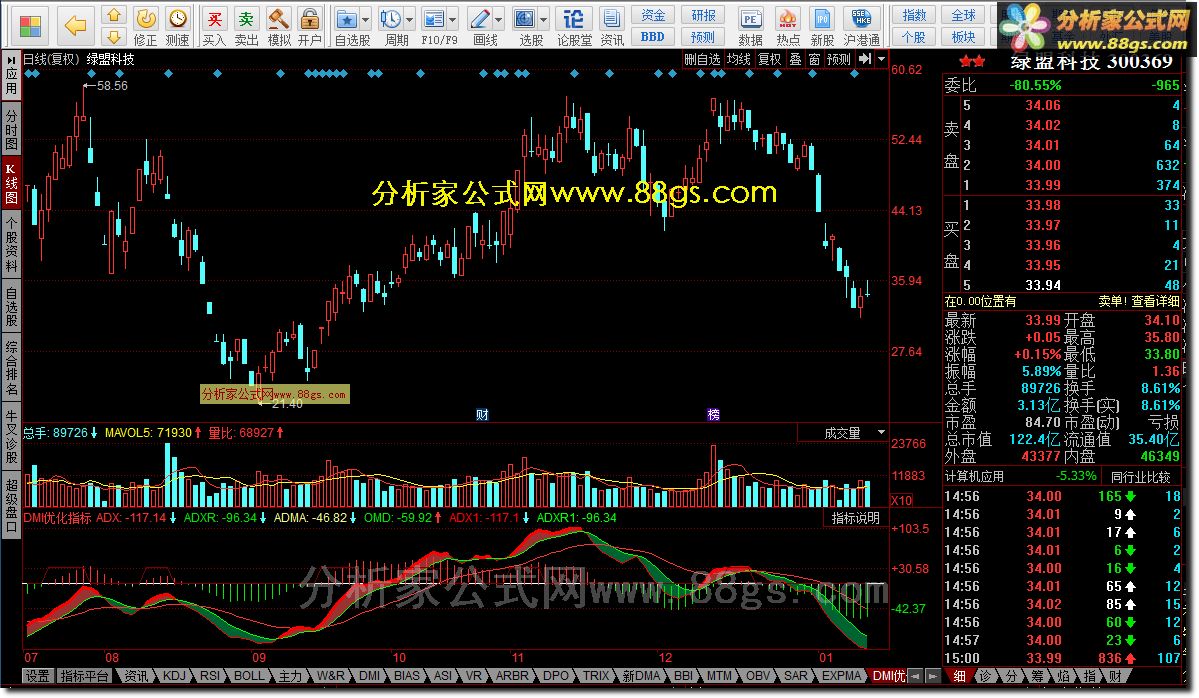Open the 自选股 watchlist folder icon
Screen dimensions: 1199x698
[347, 27]
